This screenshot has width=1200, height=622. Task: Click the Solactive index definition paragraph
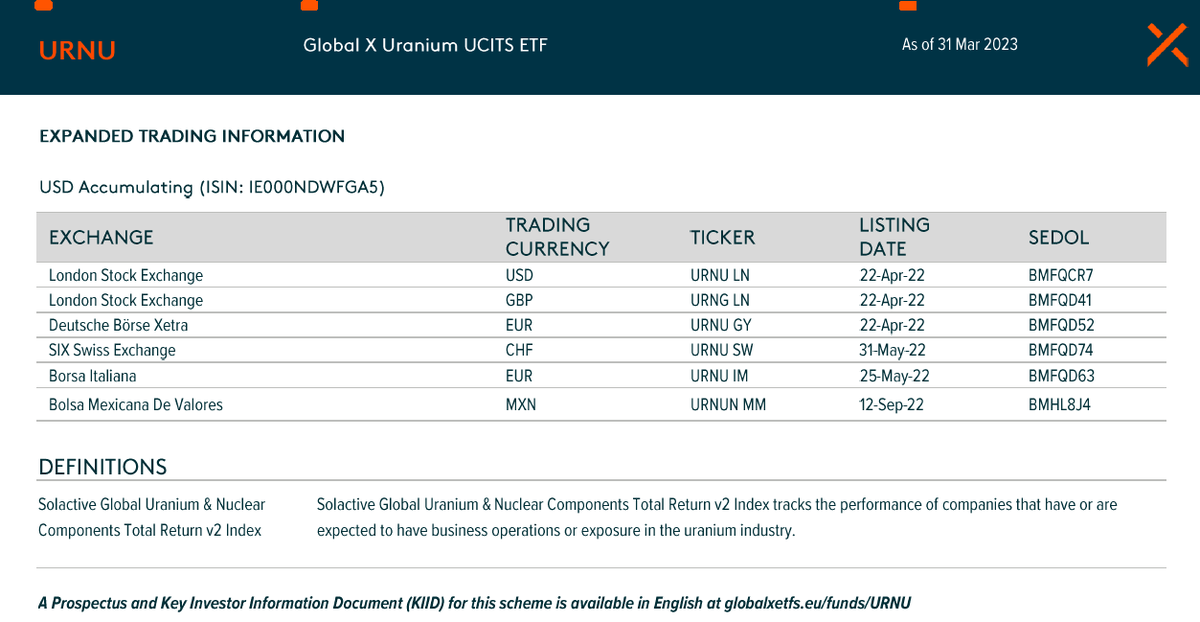[x=717, y=517]
